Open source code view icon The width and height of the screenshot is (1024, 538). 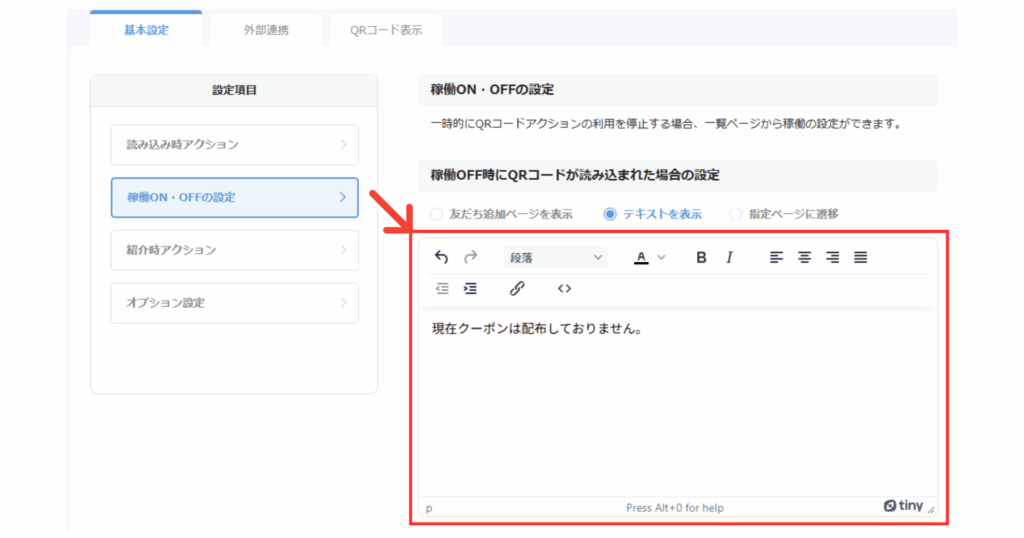(564, 289)
